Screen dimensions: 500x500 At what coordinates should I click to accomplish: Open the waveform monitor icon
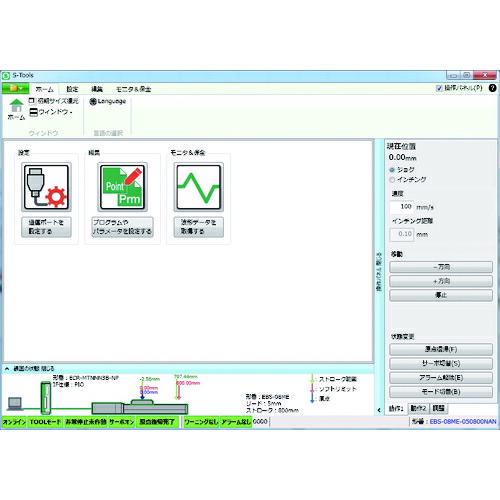click(x=199, y=187)
